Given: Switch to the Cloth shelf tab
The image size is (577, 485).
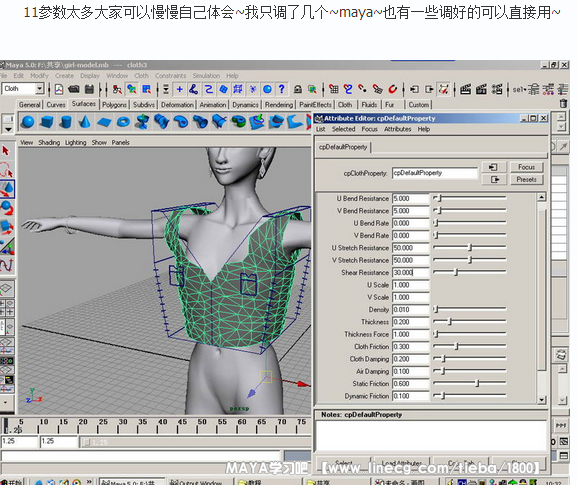Looking at the screenshot, I should coord(345,105).
